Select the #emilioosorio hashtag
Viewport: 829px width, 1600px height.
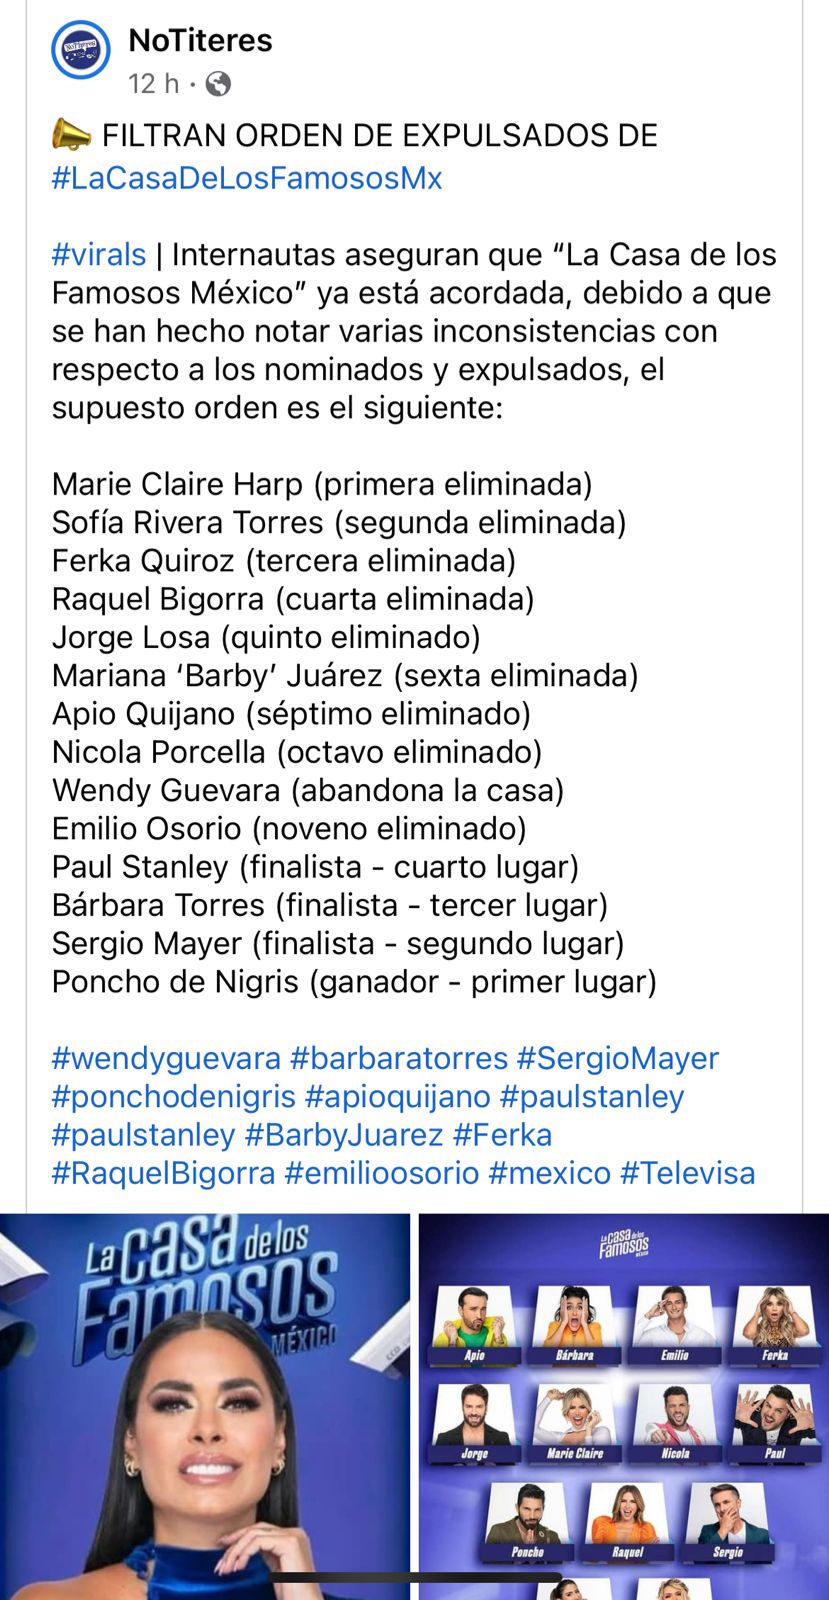[381, 1173]
